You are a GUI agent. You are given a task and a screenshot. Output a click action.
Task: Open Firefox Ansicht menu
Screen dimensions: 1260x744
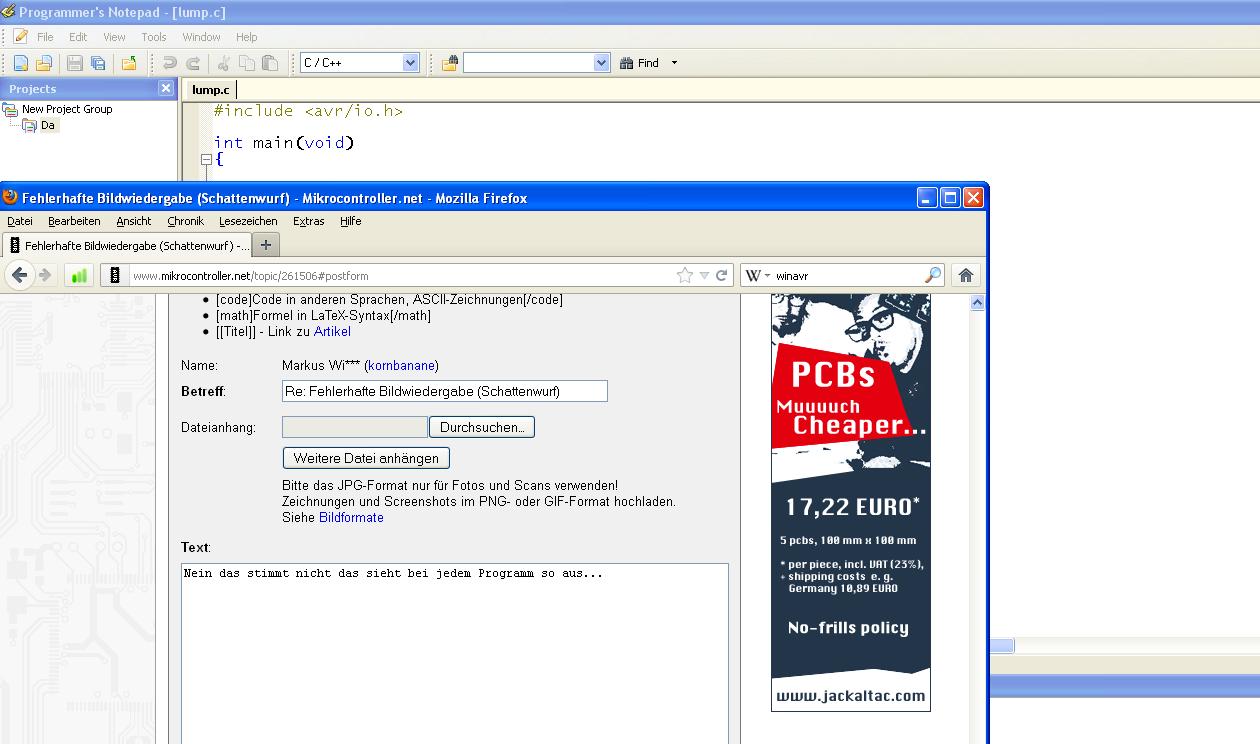[134, 221]
